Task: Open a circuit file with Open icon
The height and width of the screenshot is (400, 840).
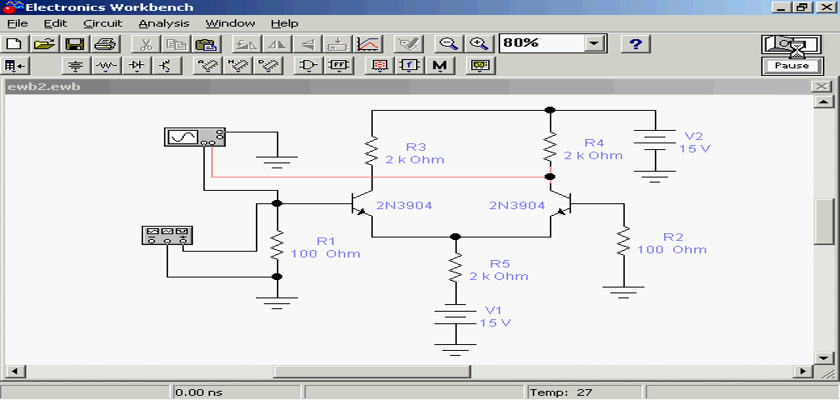Action: click(x=46, y=43)
